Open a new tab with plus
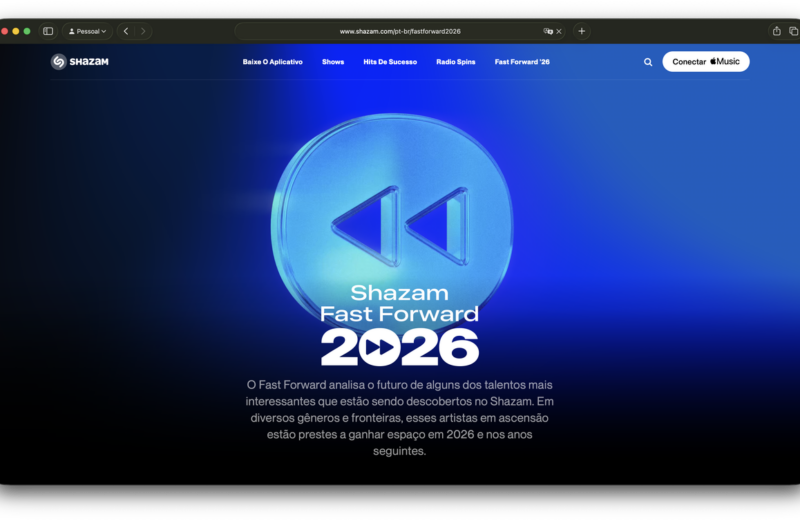The height and width of the screenshot is (521, 800). pos(581,31)
